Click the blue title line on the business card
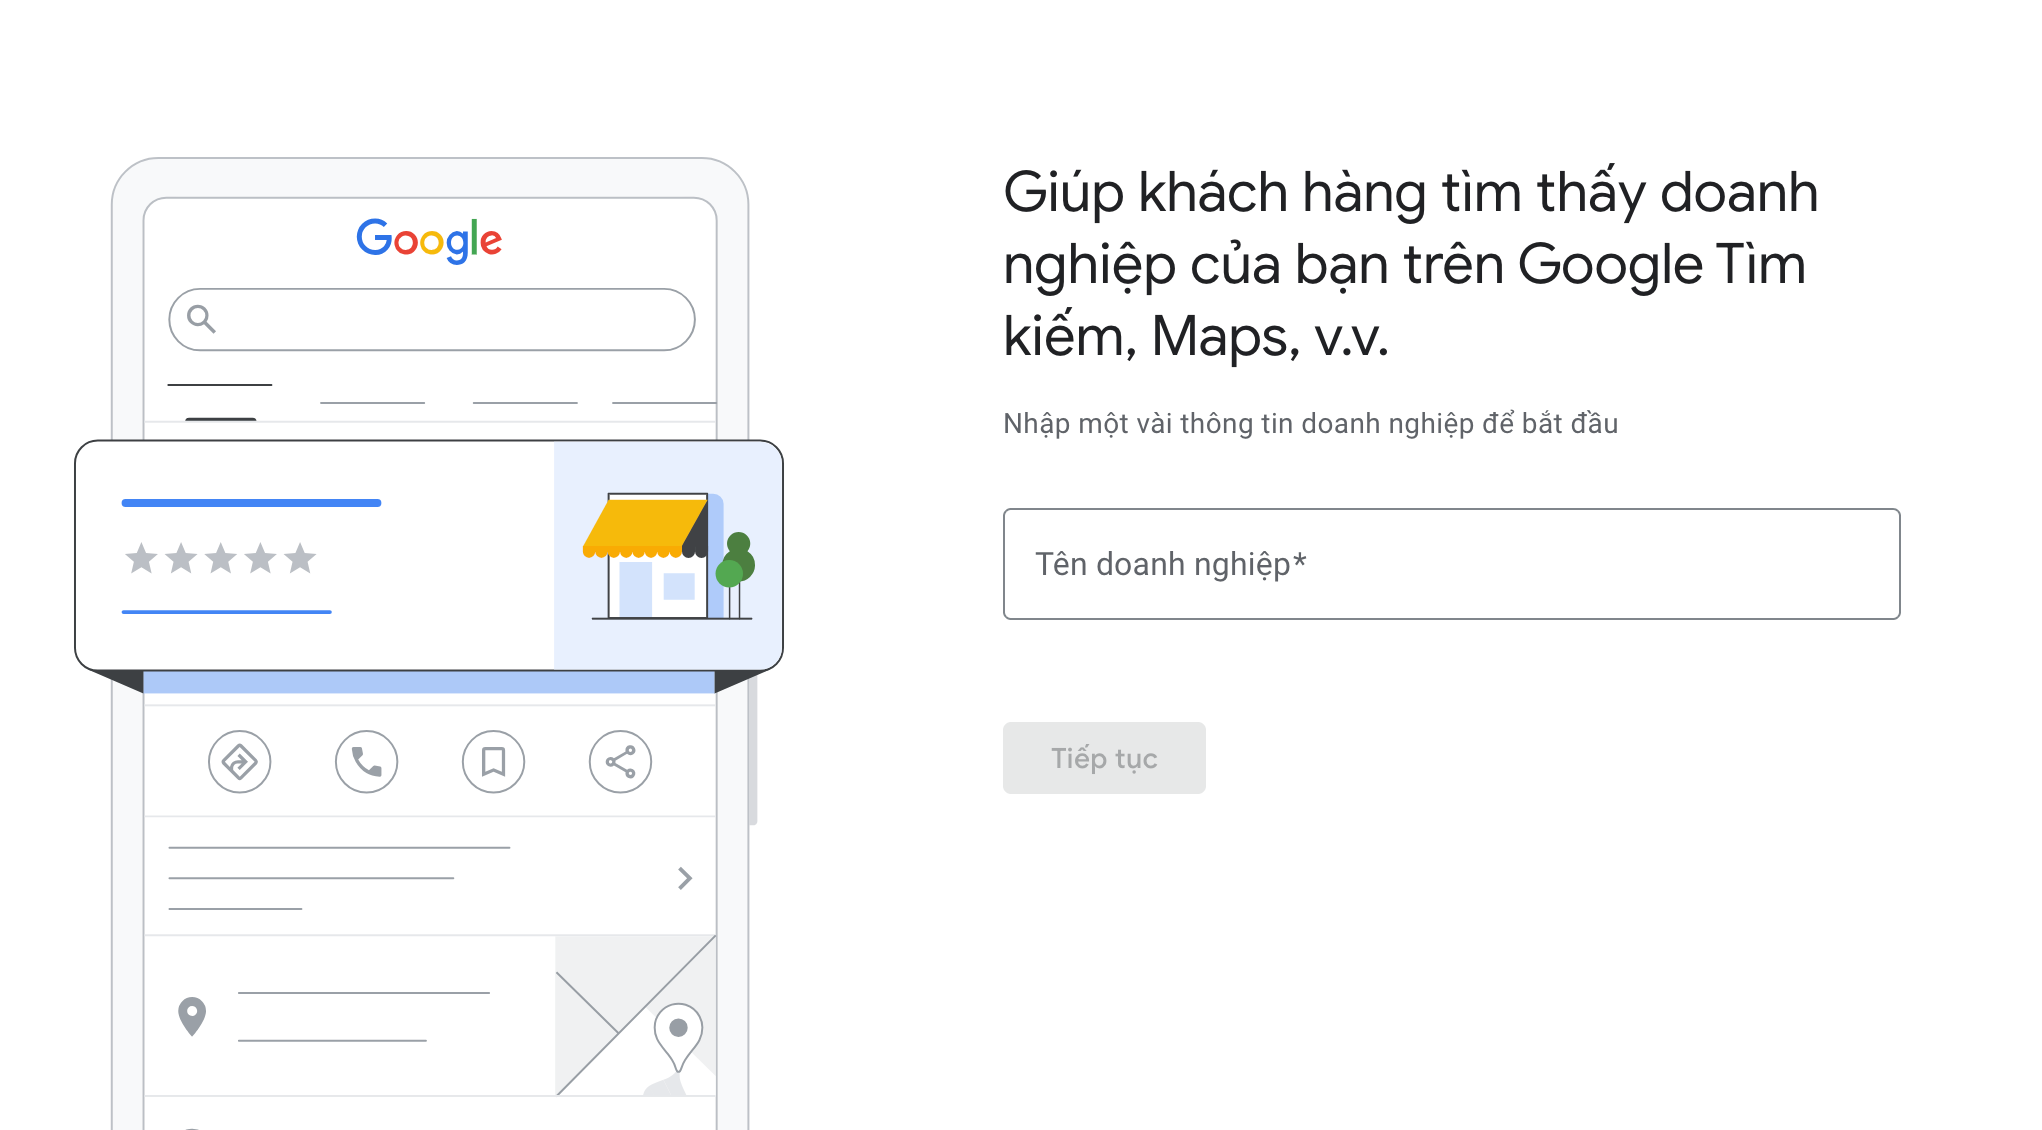2042x1130 pixels. click(x=251, y=503)
